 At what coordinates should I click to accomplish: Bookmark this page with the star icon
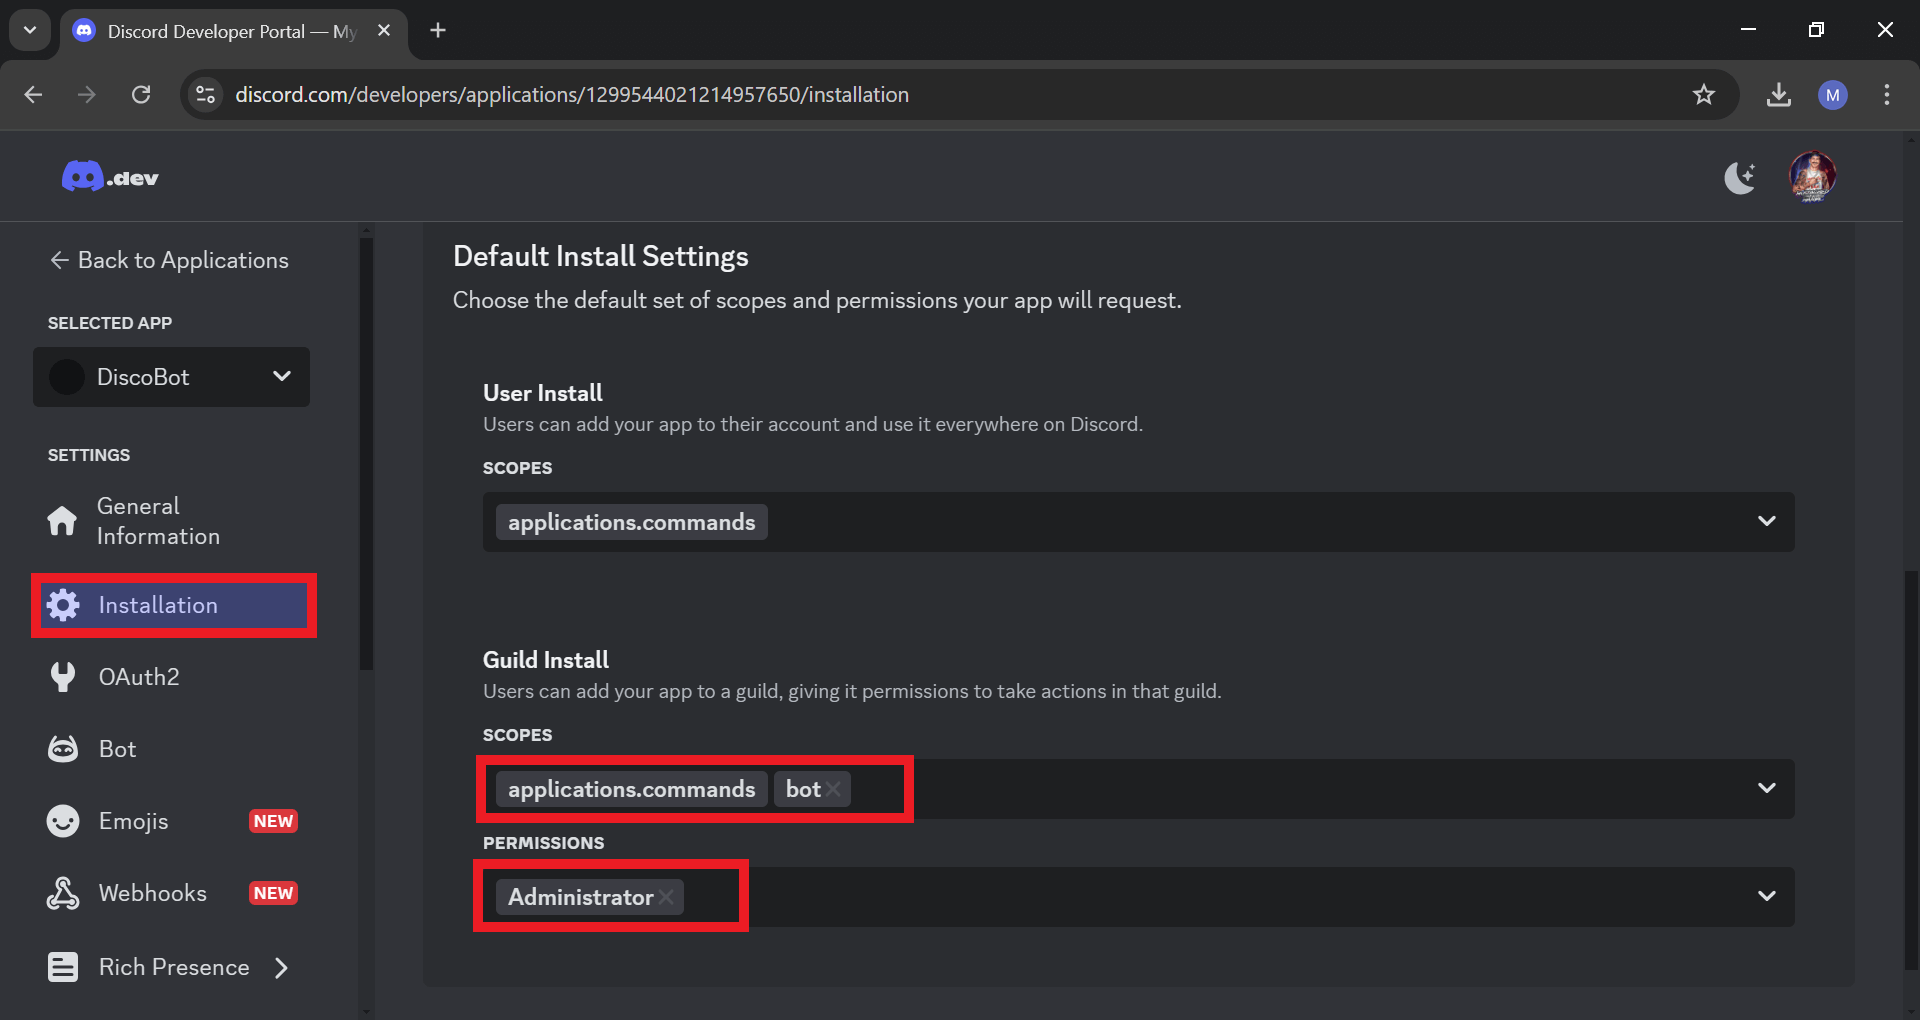point(1704,94)
